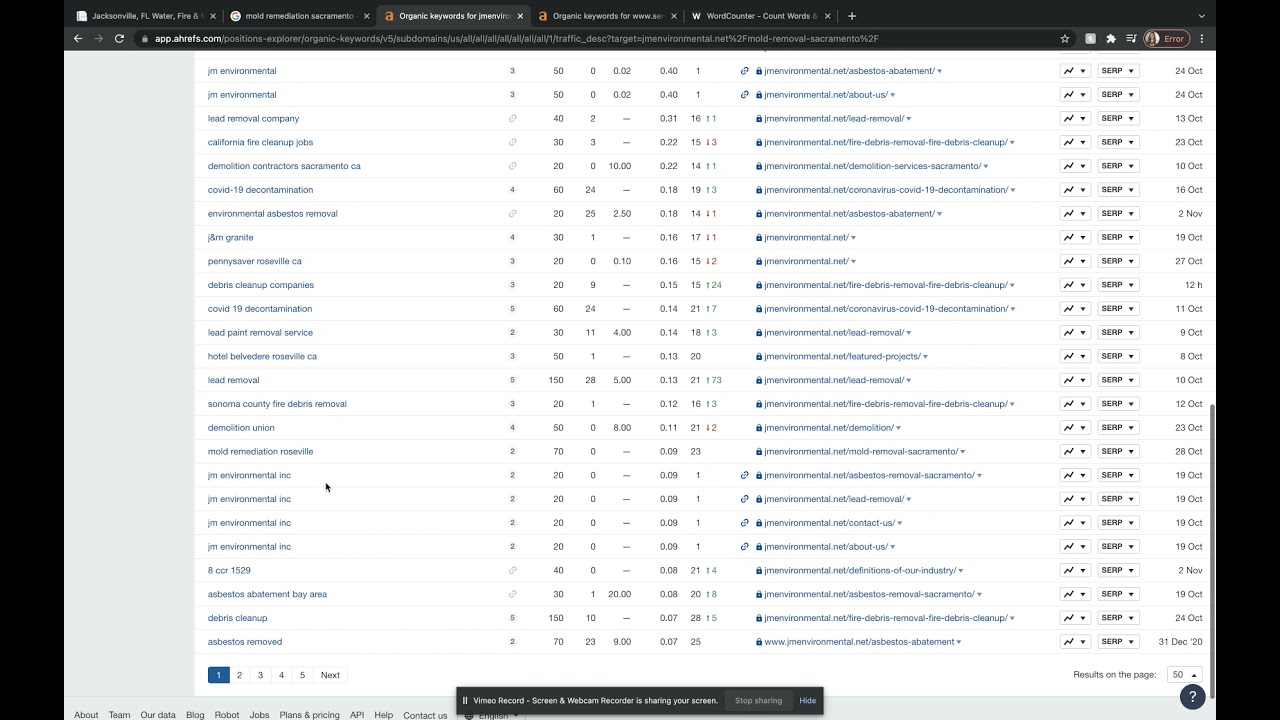Click SERP features icon for lead removal company
1280x720 pixels.
513,118
